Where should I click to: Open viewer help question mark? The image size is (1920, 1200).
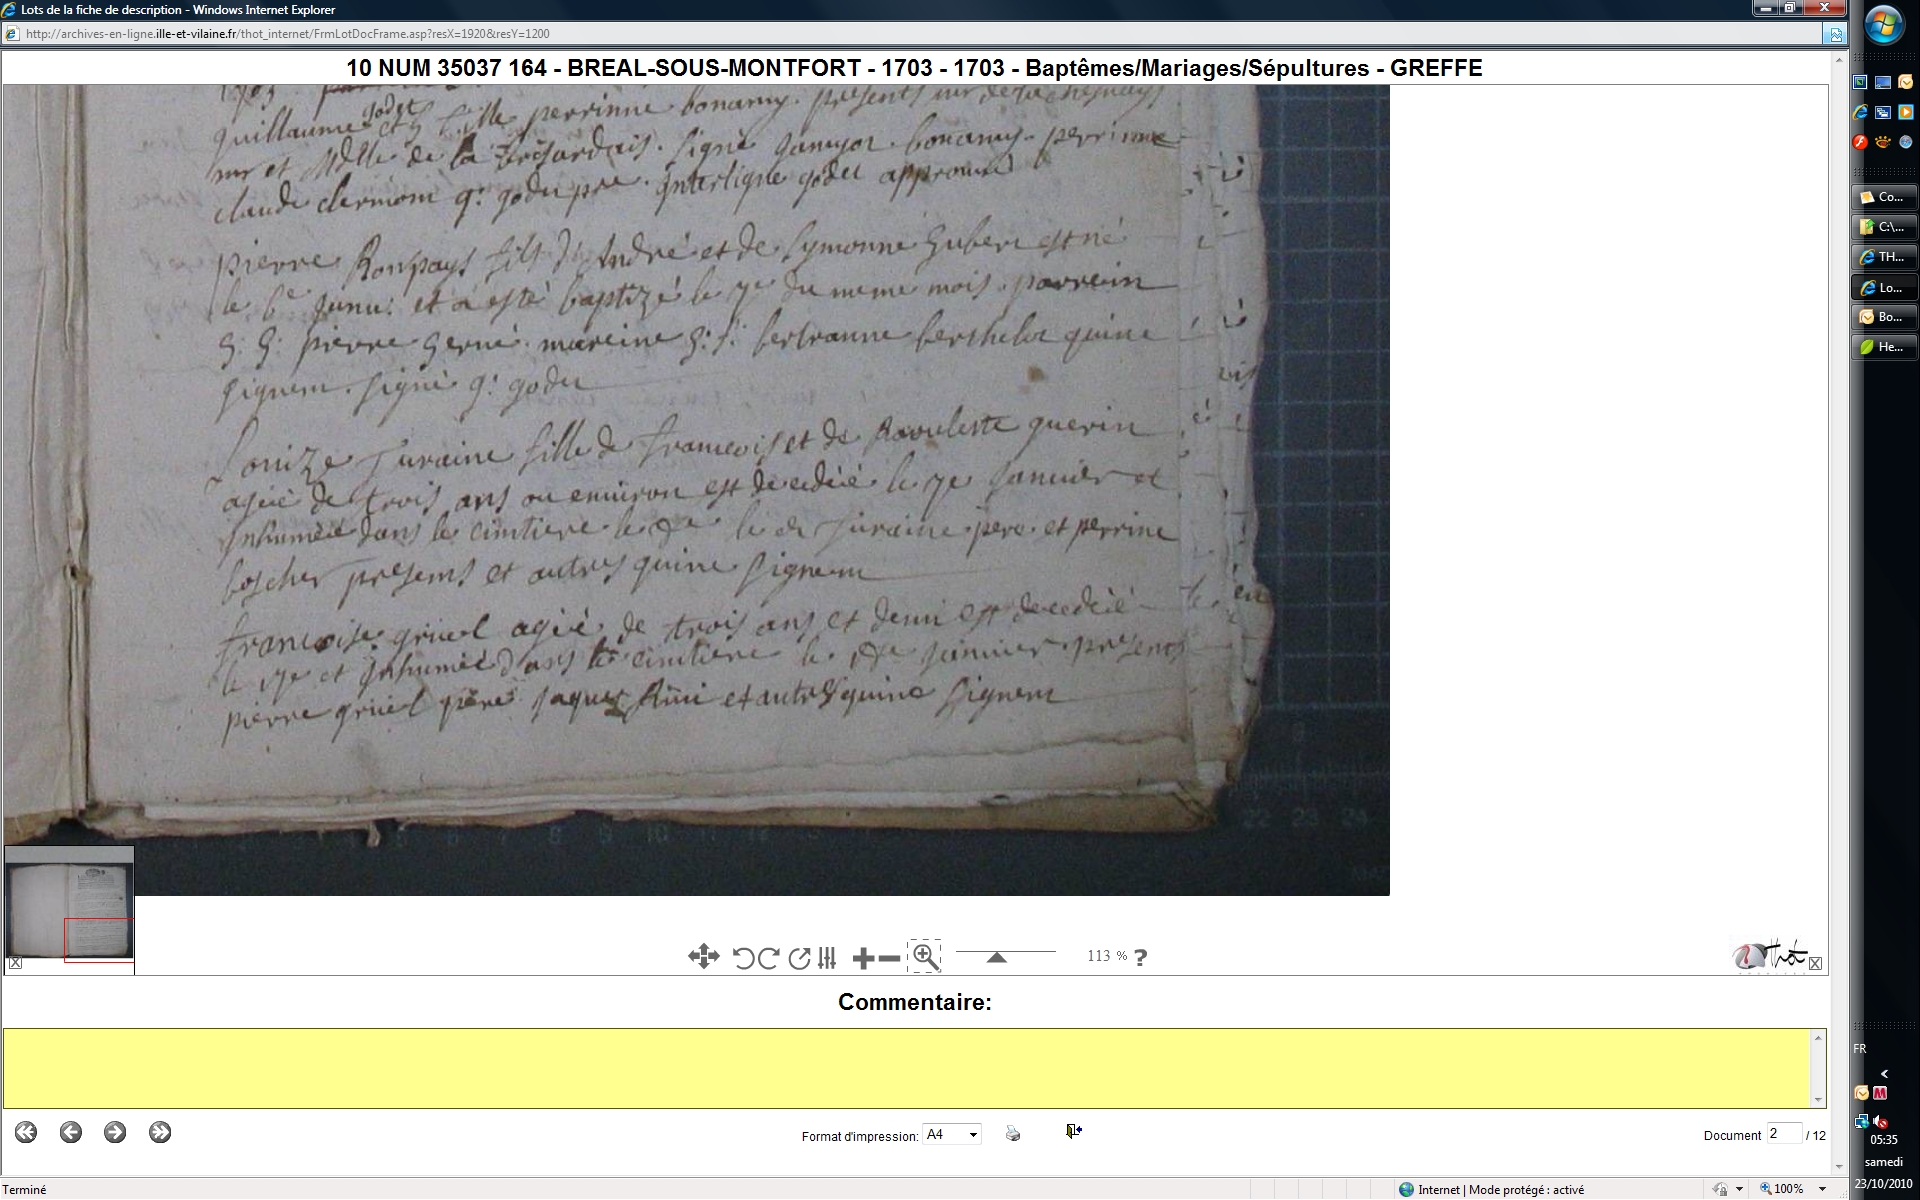(1141, 957)
